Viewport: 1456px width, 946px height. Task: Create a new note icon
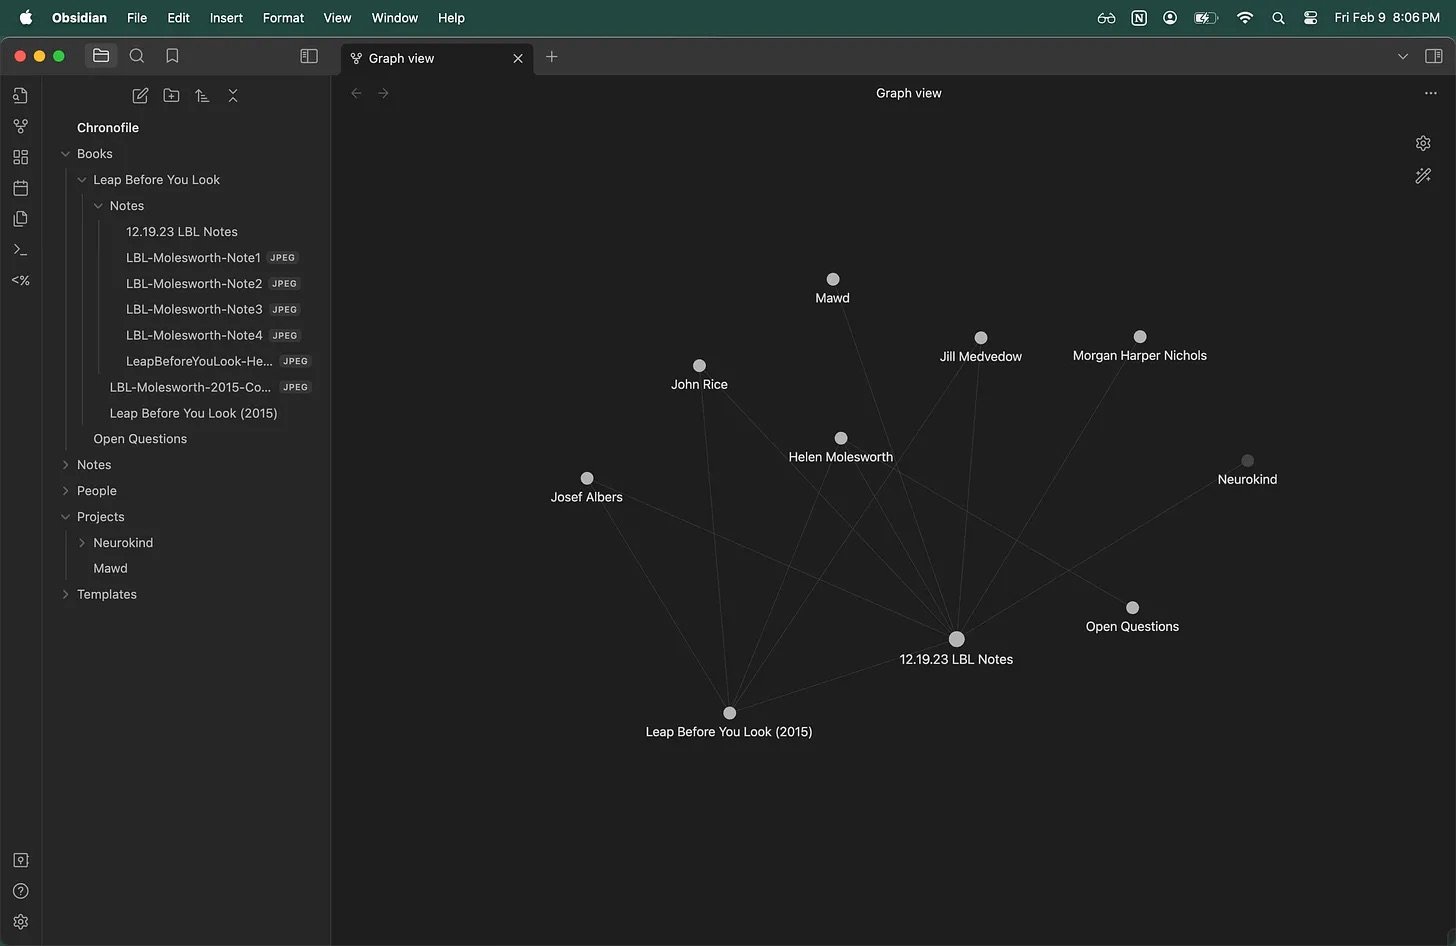140,95
